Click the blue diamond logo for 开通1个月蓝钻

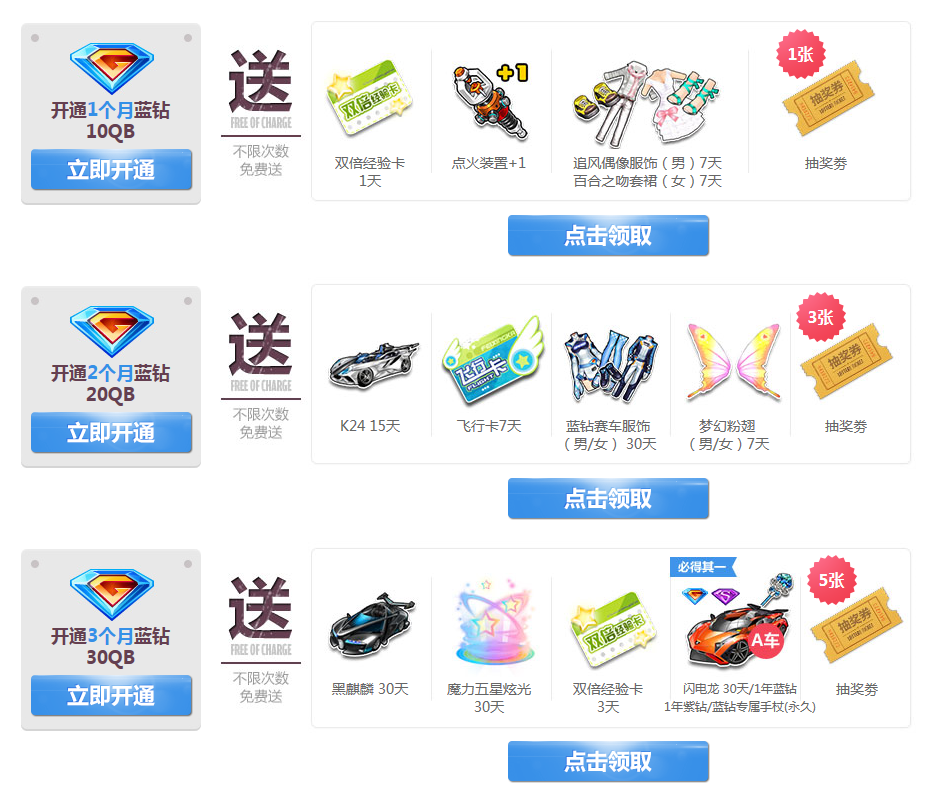111,67
